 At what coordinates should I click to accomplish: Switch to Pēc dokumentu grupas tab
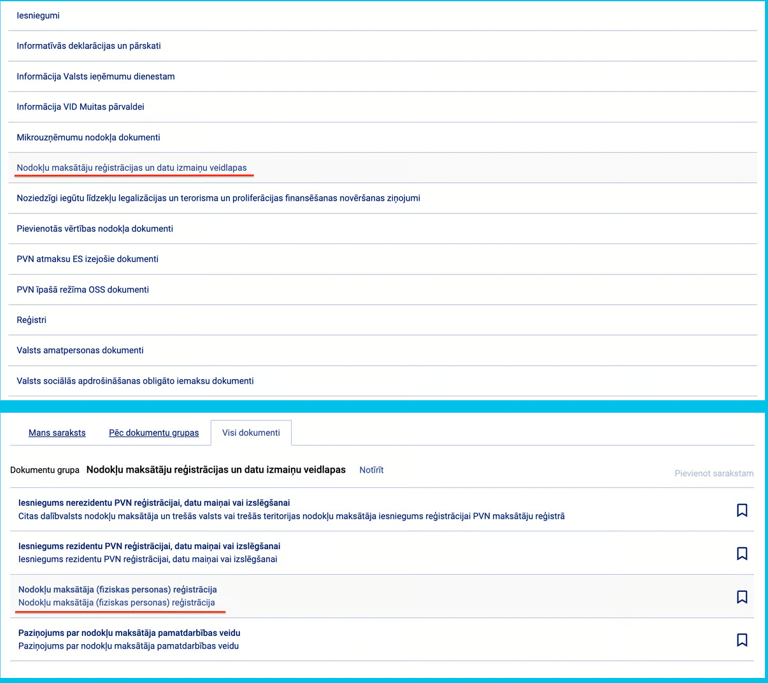(x=154, y=433)
